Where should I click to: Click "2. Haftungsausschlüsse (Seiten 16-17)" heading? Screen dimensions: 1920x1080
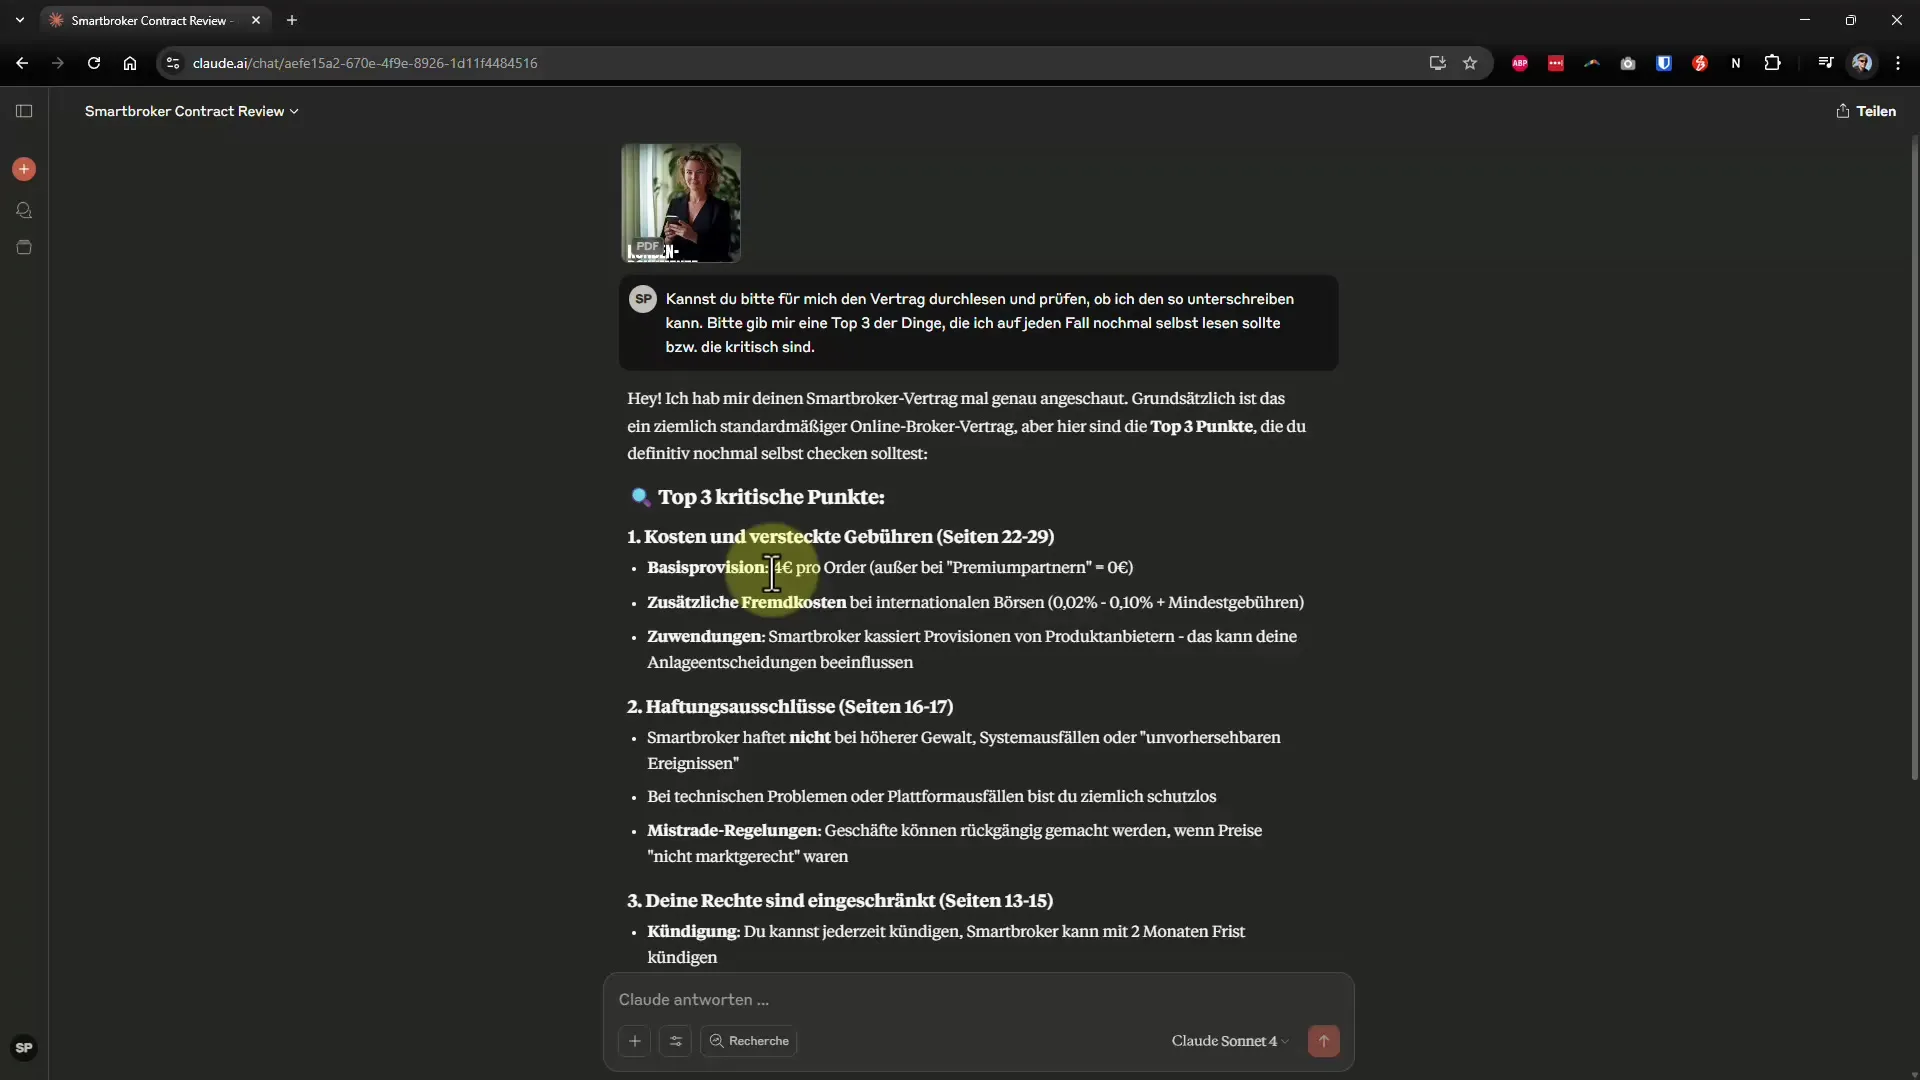[790, 706]
